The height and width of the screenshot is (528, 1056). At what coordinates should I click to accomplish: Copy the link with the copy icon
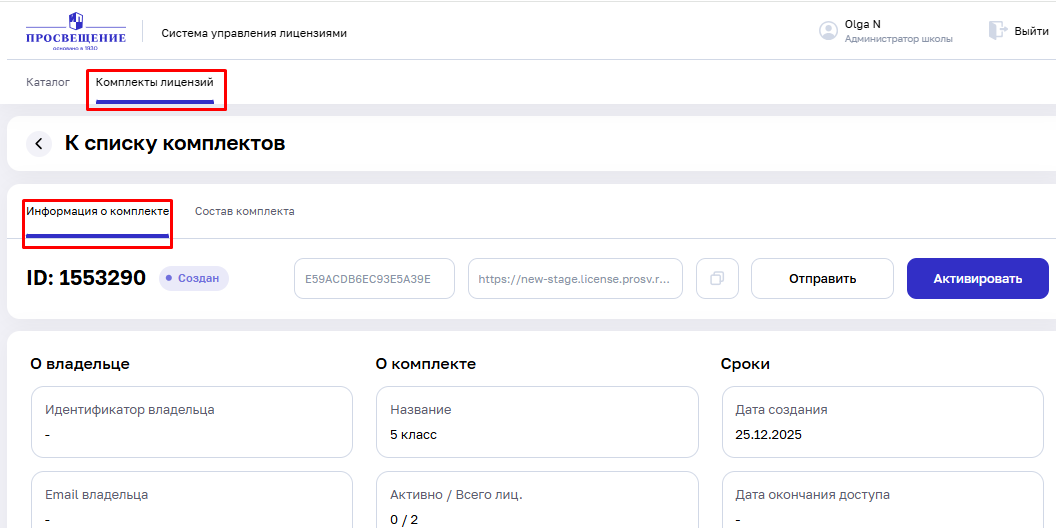click(x=717, y=279)
